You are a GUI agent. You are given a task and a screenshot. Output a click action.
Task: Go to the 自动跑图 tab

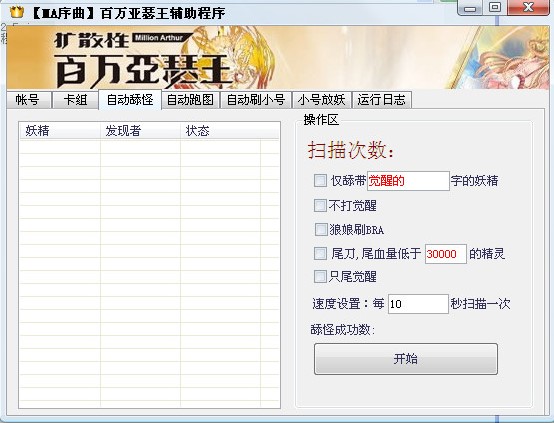pyautogui.click(x=190, y=100)
